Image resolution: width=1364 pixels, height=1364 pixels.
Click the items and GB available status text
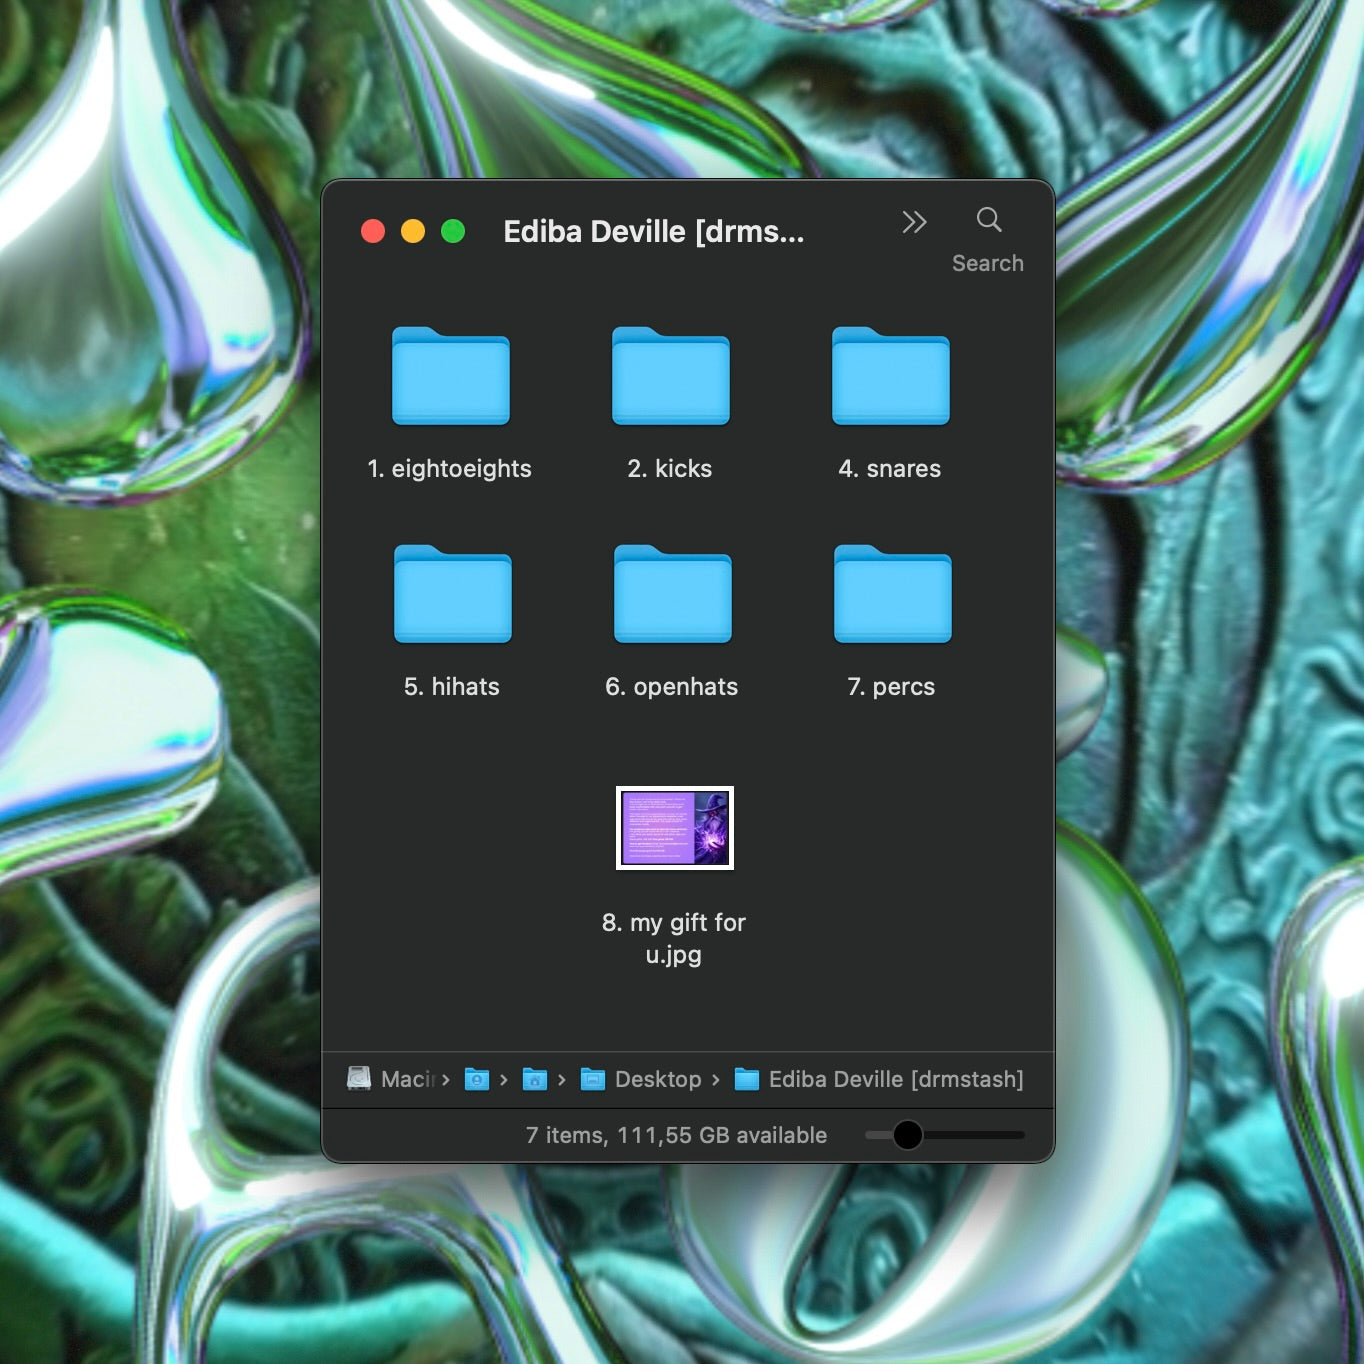676,1135
